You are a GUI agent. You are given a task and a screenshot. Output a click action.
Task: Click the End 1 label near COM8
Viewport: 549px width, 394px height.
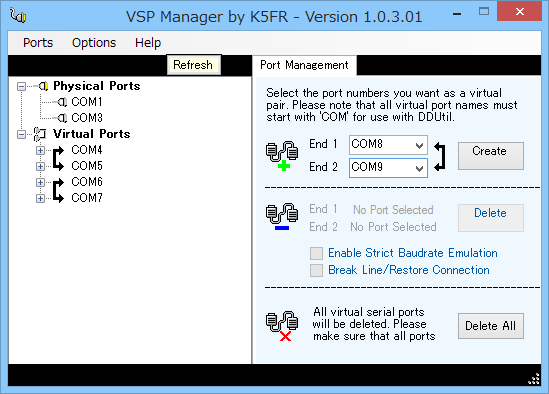[x=323, y=144]
